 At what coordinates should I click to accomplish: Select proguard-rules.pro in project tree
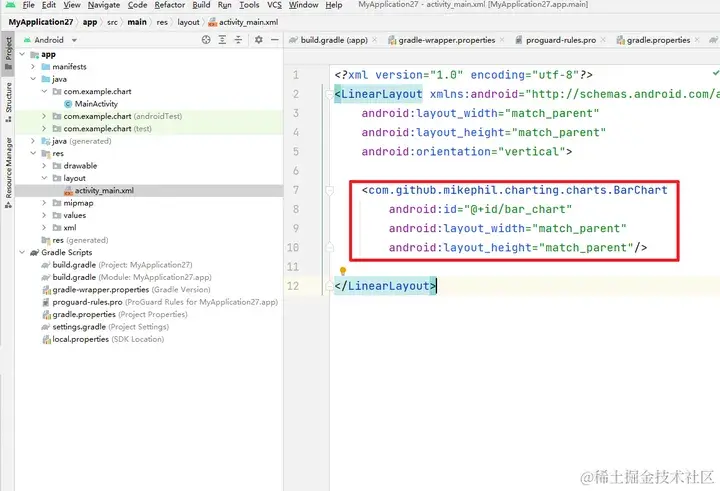[160, 302]
